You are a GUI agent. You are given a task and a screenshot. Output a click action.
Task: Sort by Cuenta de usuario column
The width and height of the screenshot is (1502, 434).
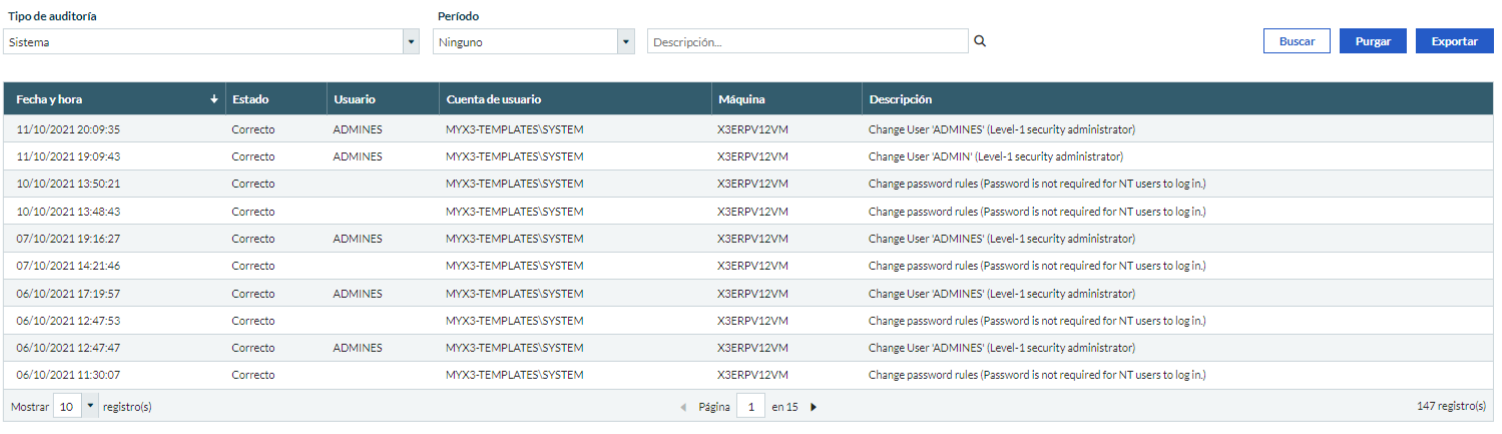[x=494, y=100]
